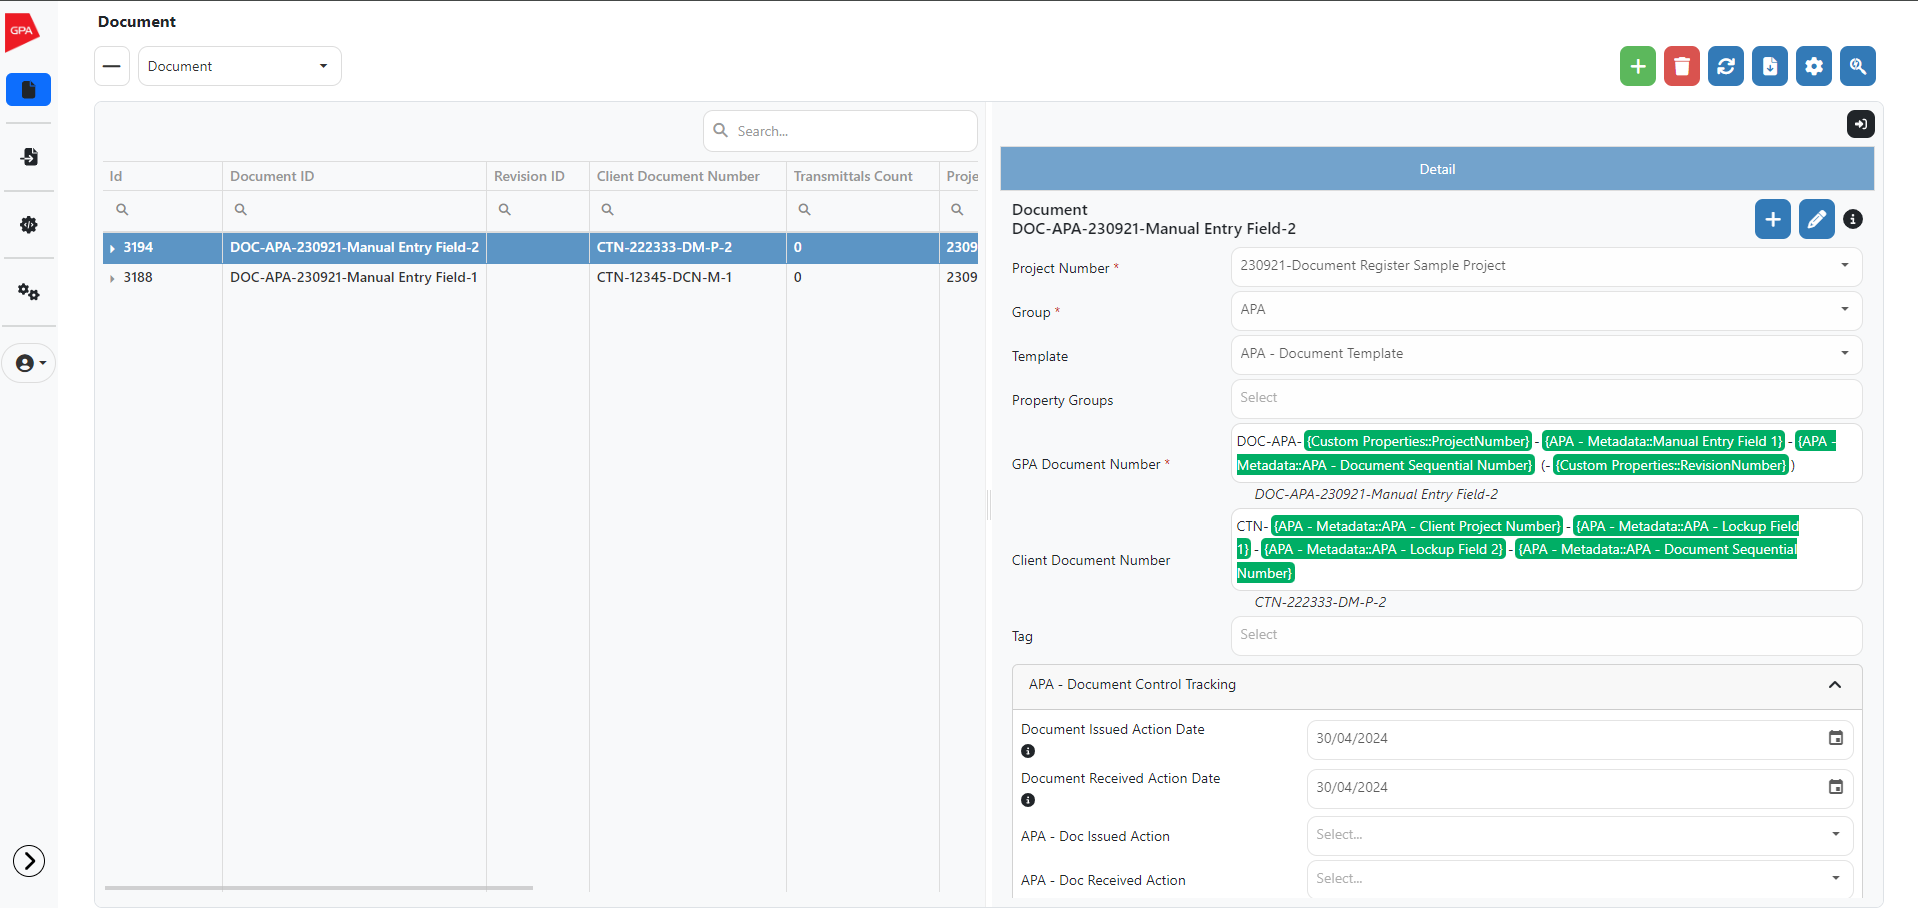
Task: Open the Document view dropdown
Action: click(x=239, y=66)
